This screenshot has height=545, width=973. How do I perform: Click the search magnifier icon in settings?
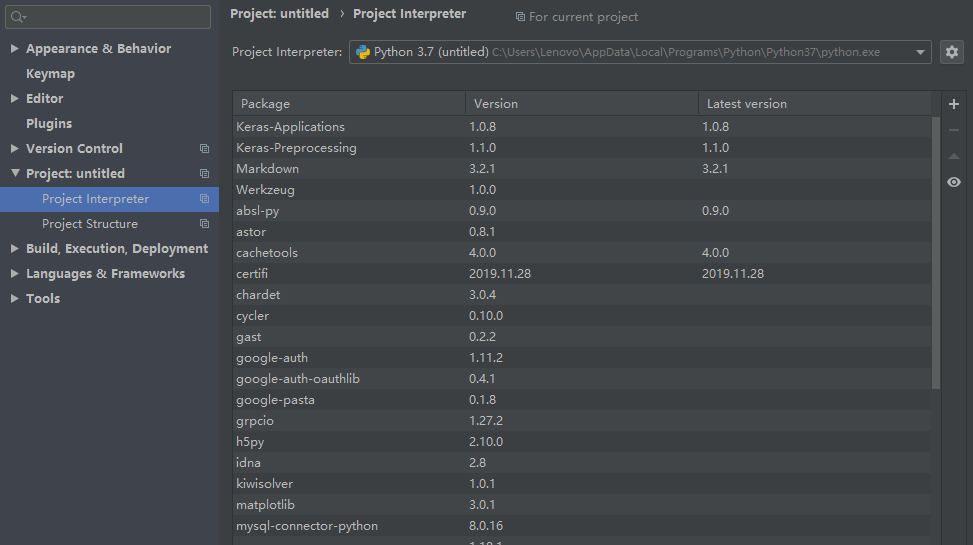pyautogui.click(x=18, y=17)
